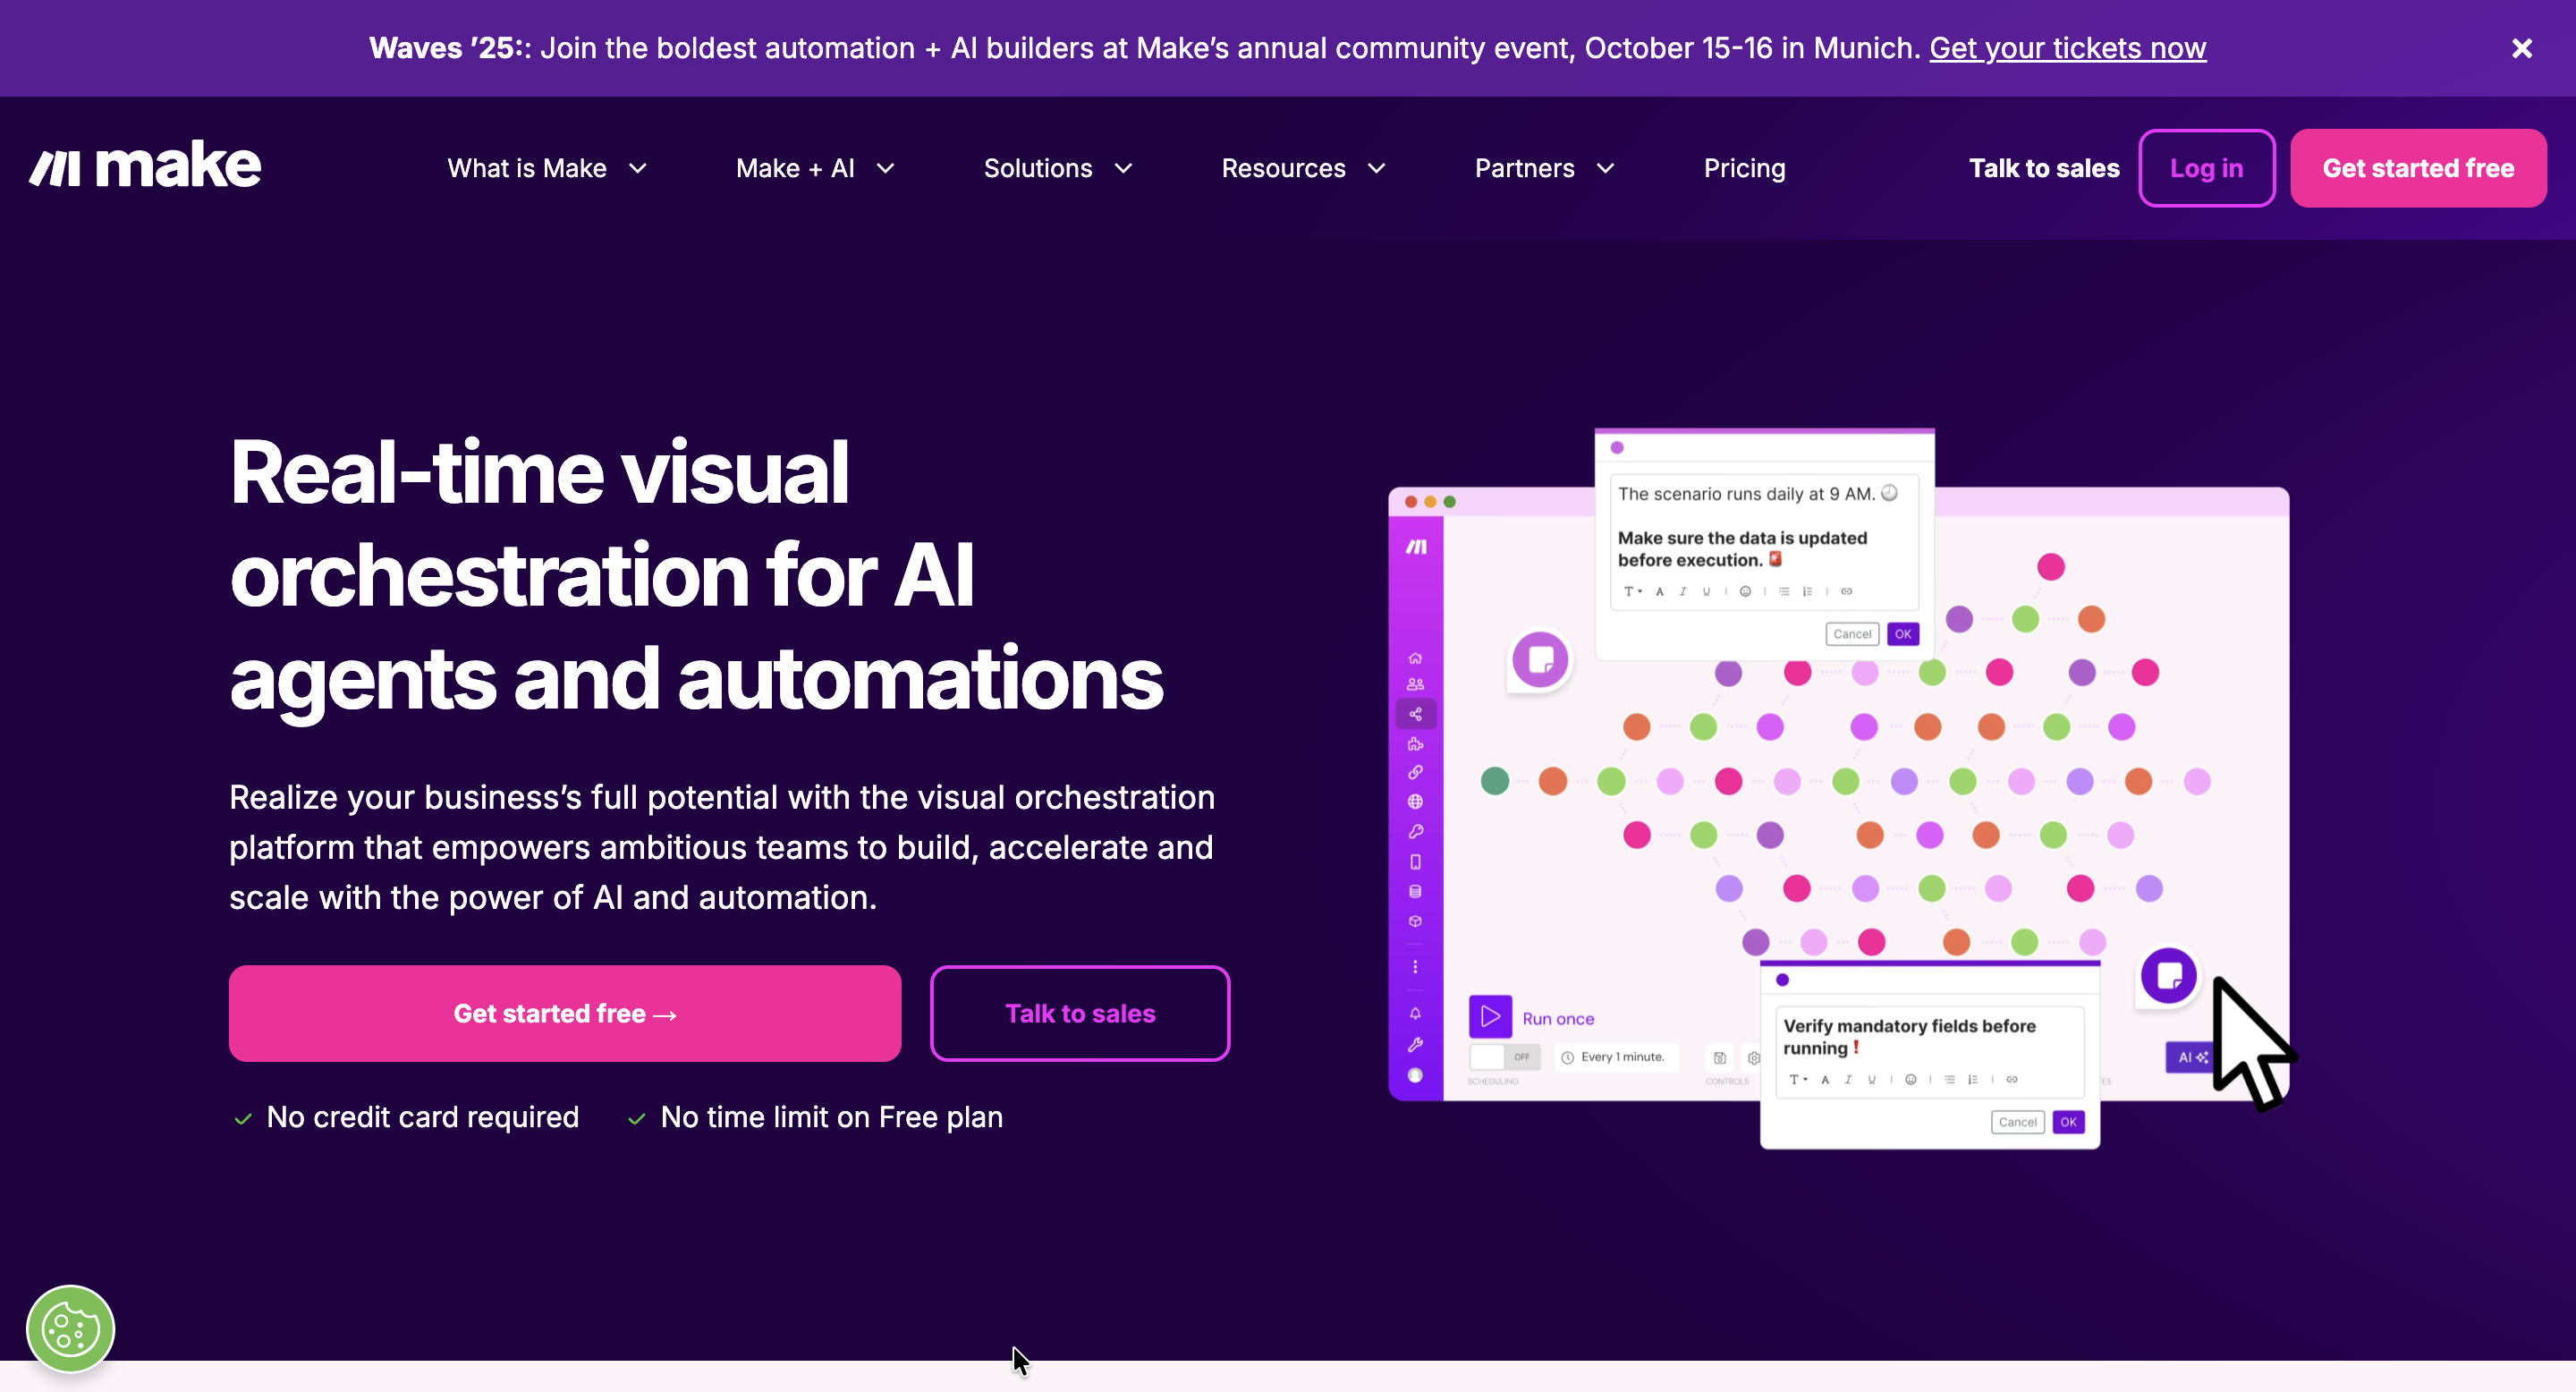
Task: Expand the Make + AI dropdown
Action: [x=814, y=168]
